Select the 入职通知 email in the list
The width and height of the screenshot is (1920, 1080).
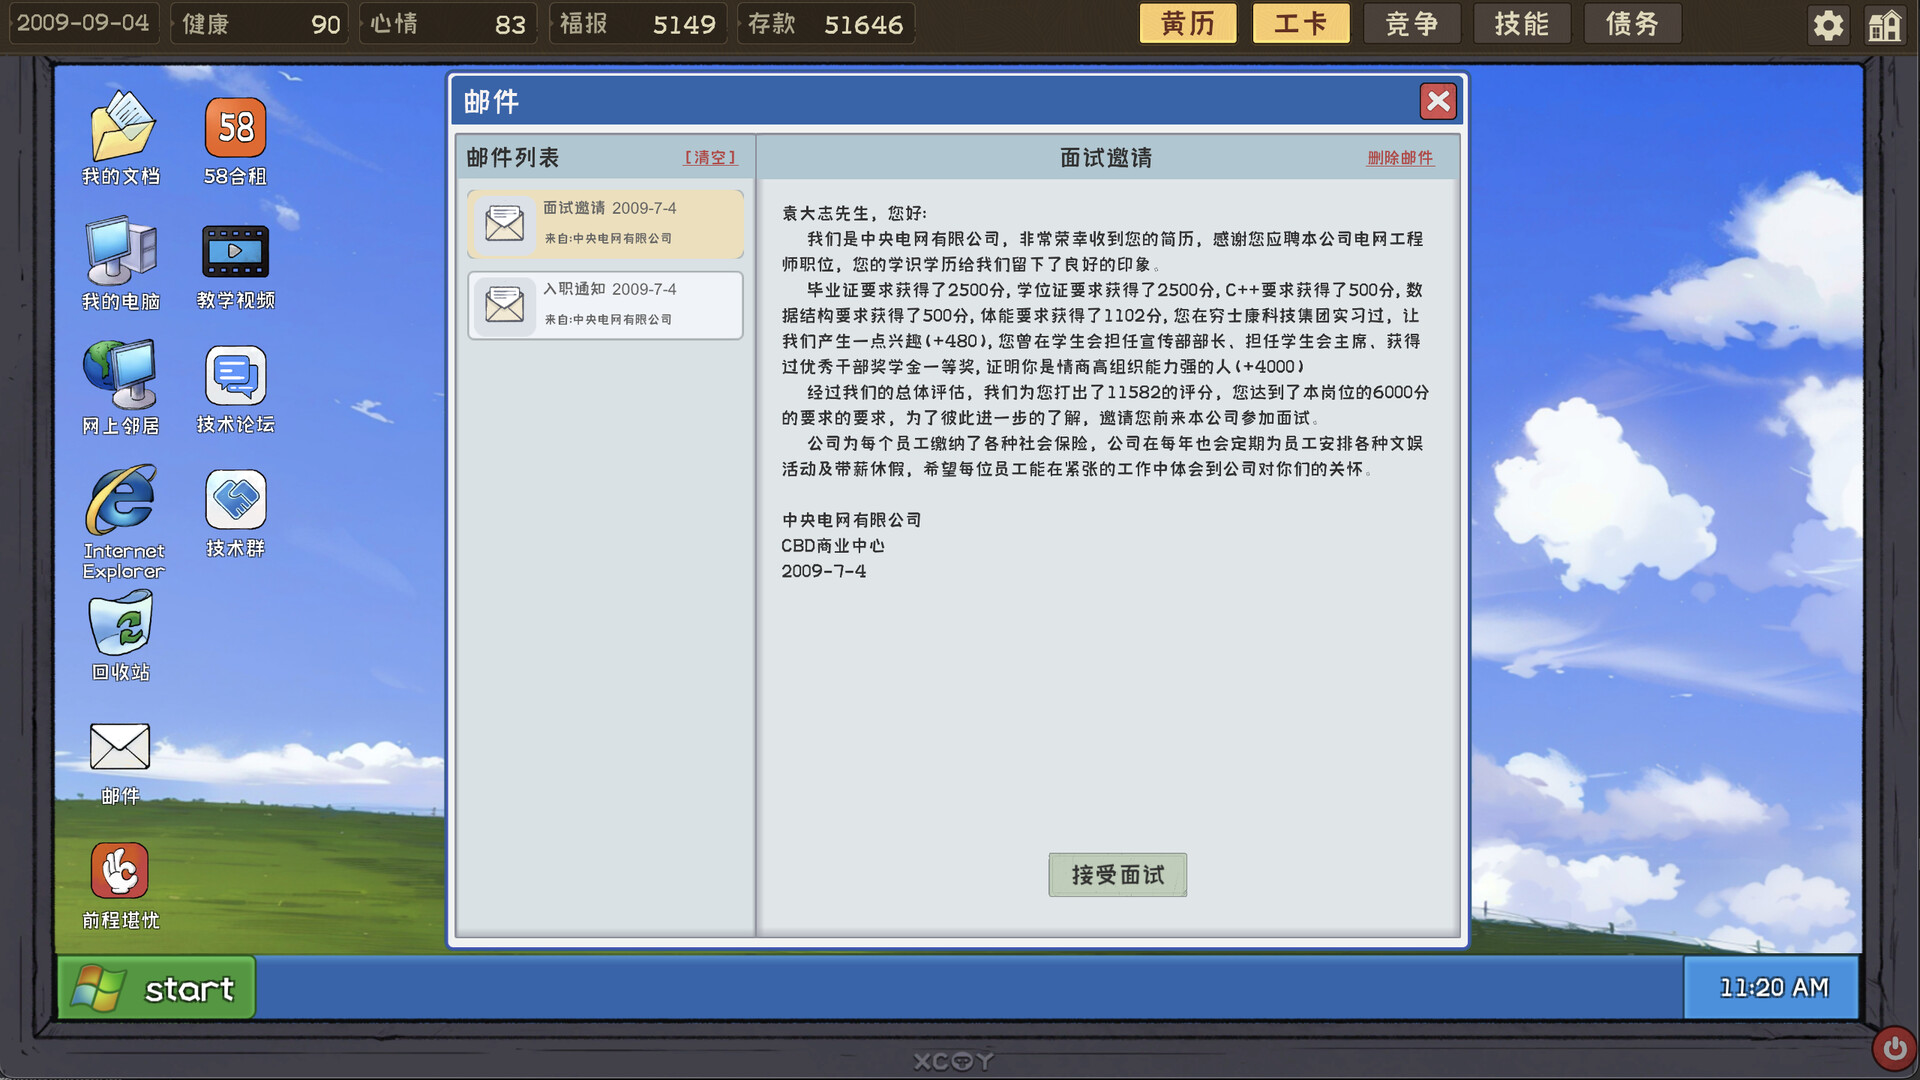coord(605,305)
